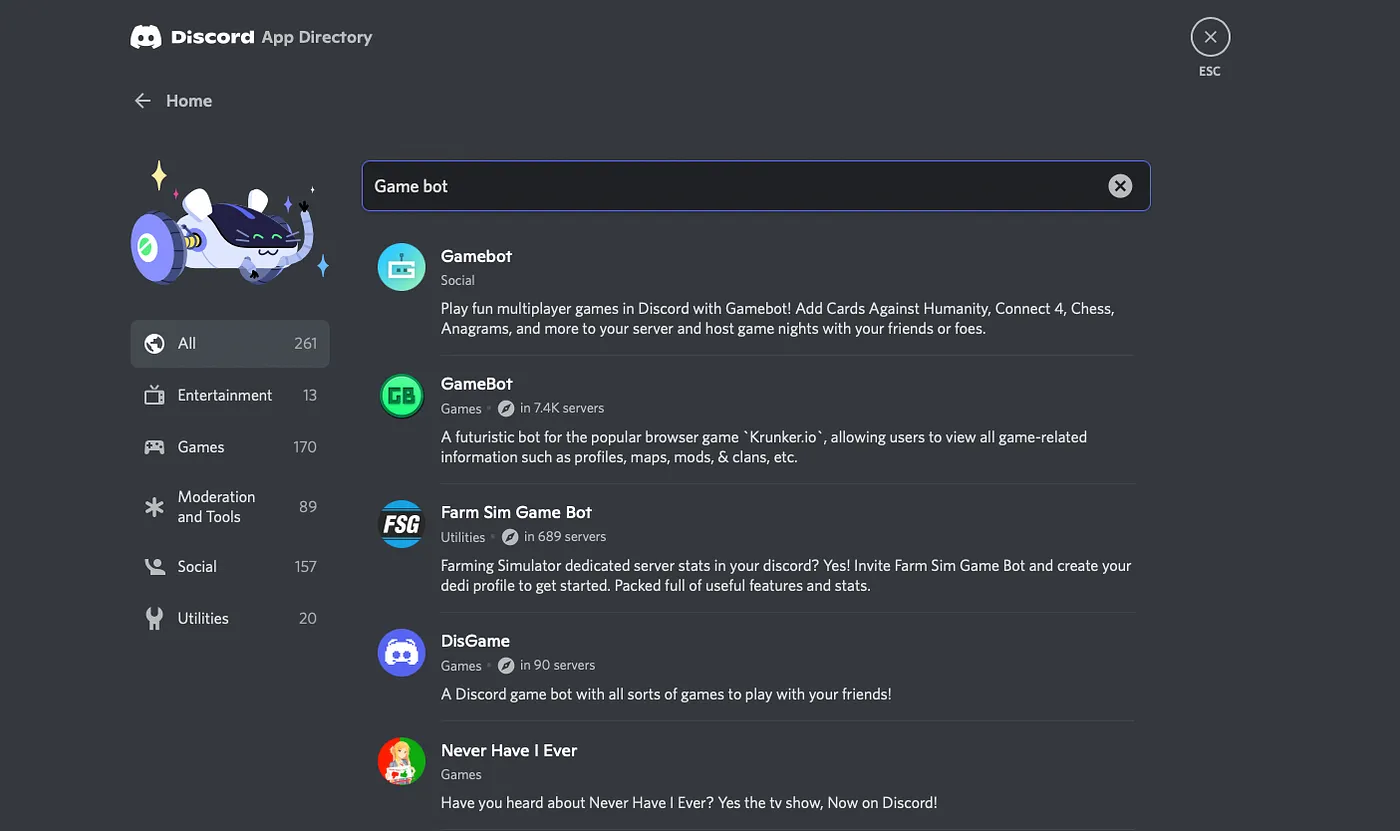Open DisGame's Discord logo avatar
The image size is (1400, 831).
tap(401, 653)
